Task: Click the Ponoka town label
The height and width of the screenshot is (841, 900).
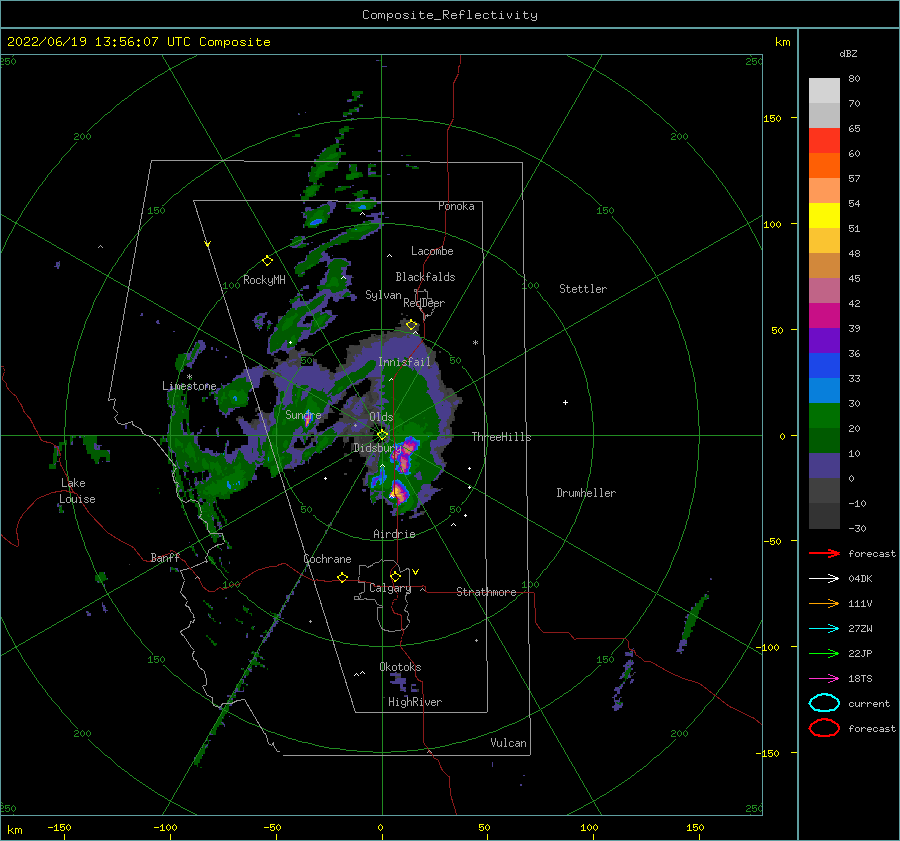Action: (x=456, y=206)
